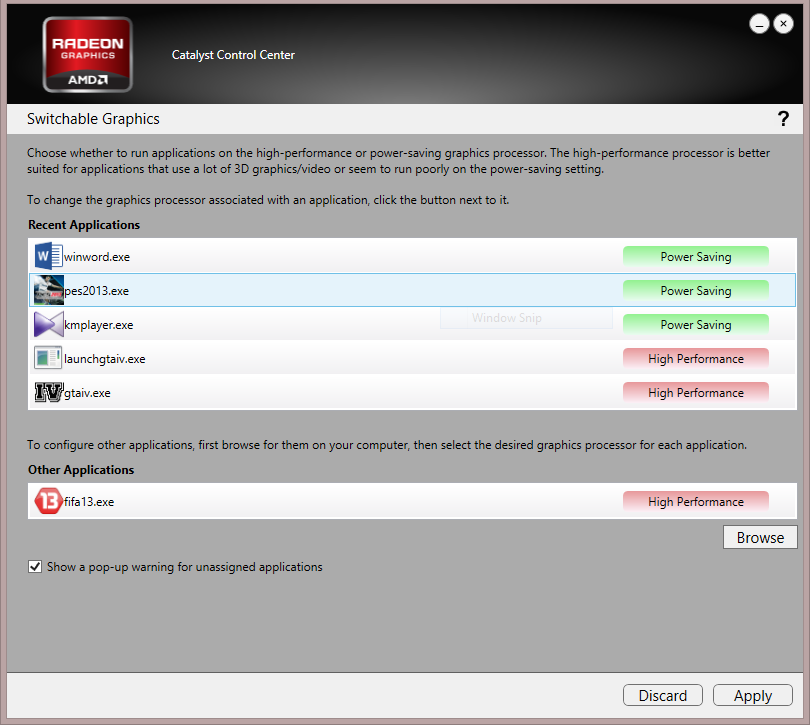Click the Radeon Graphics AMD logo
Screen dimensions: 810x725
pyautogui.click(x=88, y=55)
